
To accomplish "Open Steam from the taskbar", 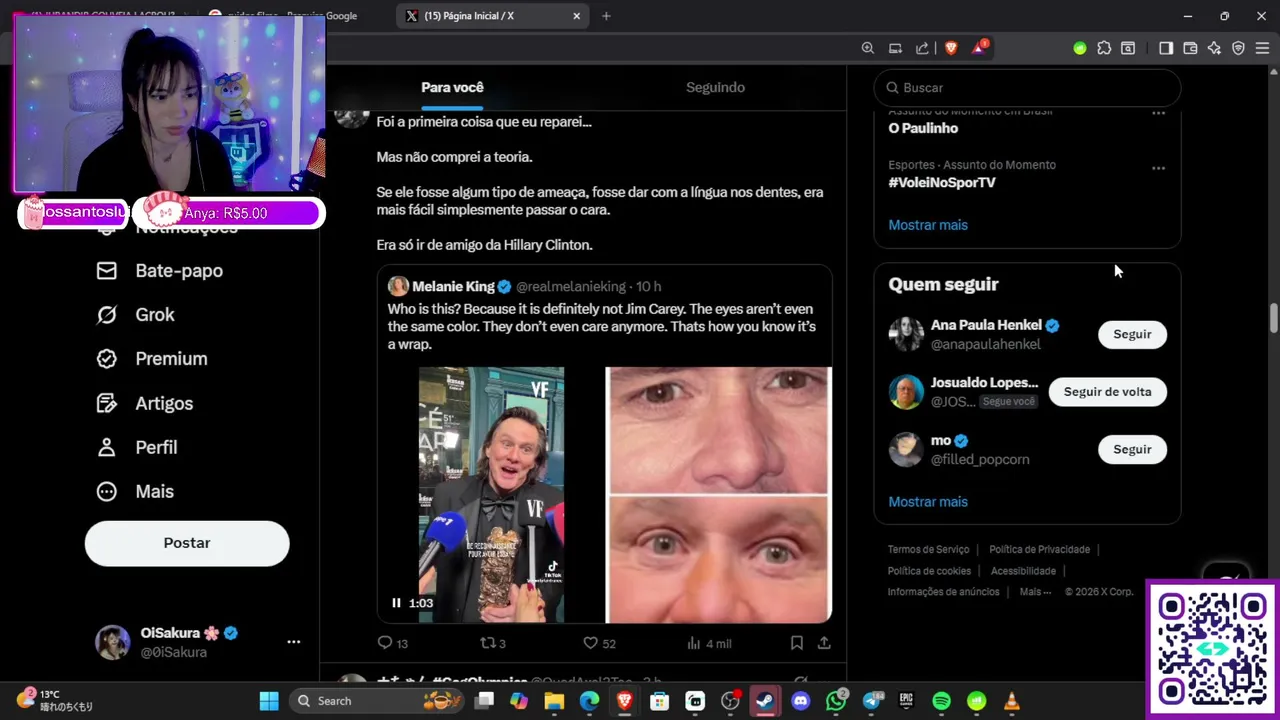I will [765, 701].
